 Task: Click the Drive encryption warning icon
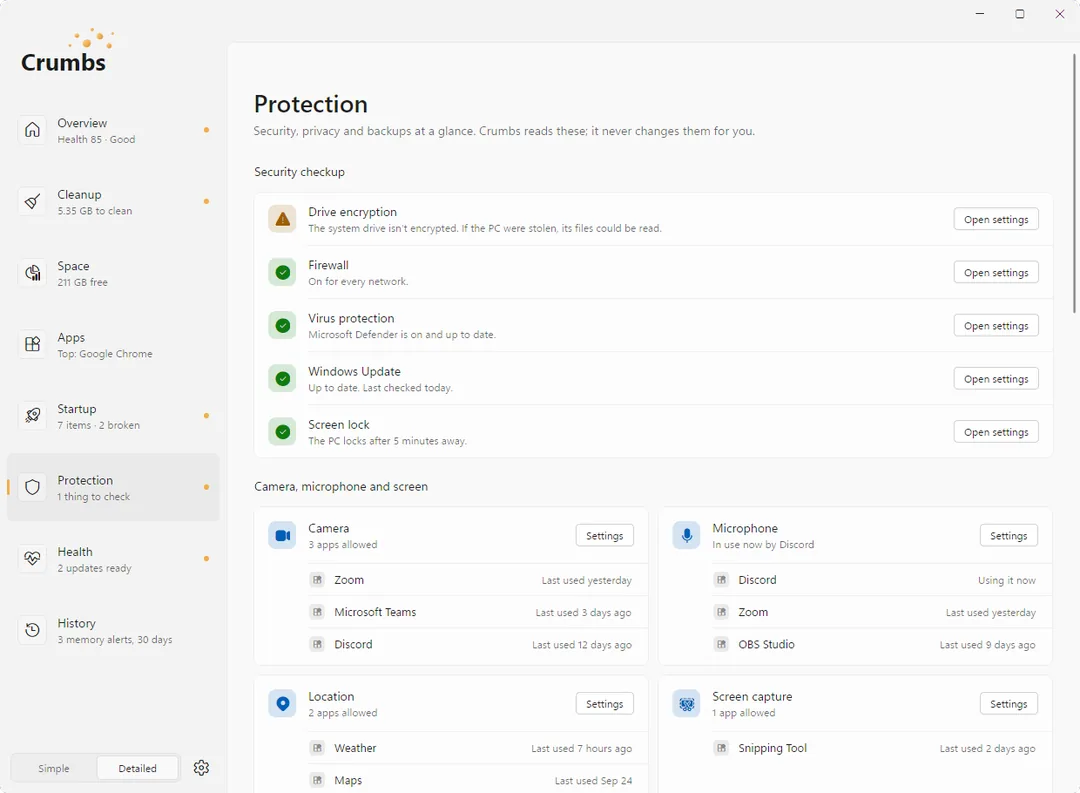point(282,219)
